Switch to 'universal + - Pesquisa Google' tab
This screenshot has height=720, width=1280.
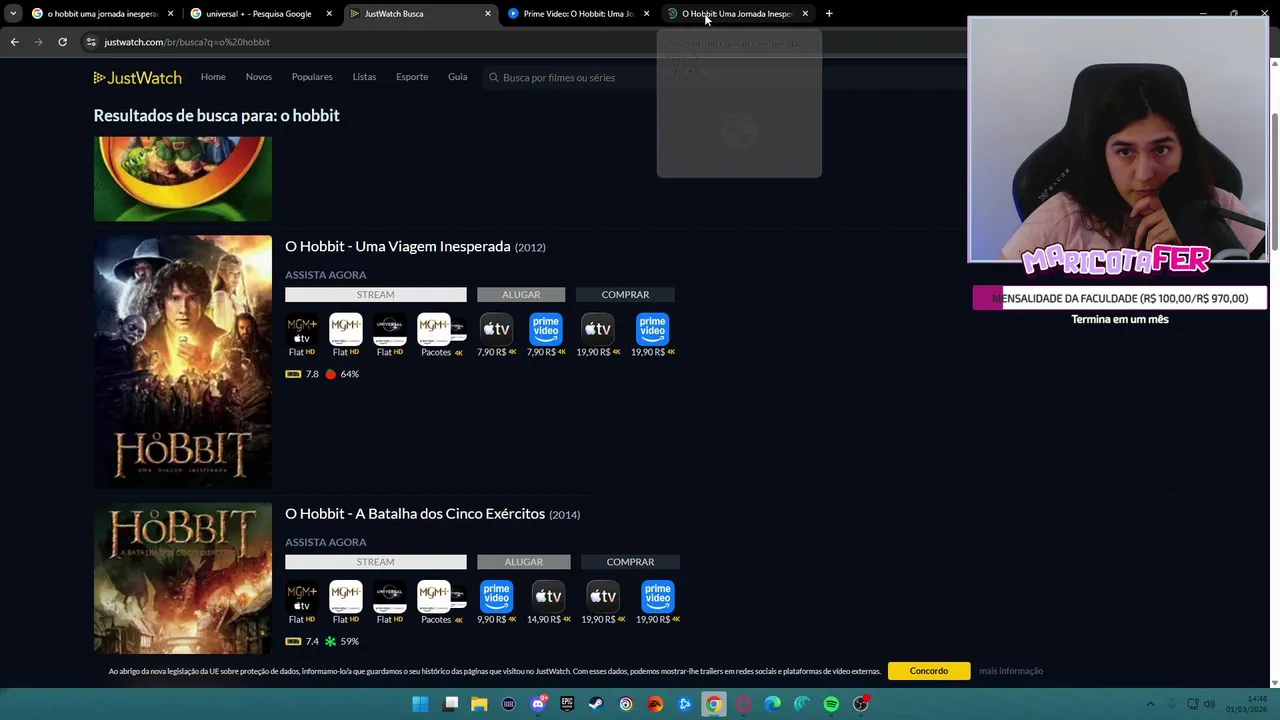tap(258, 14)
